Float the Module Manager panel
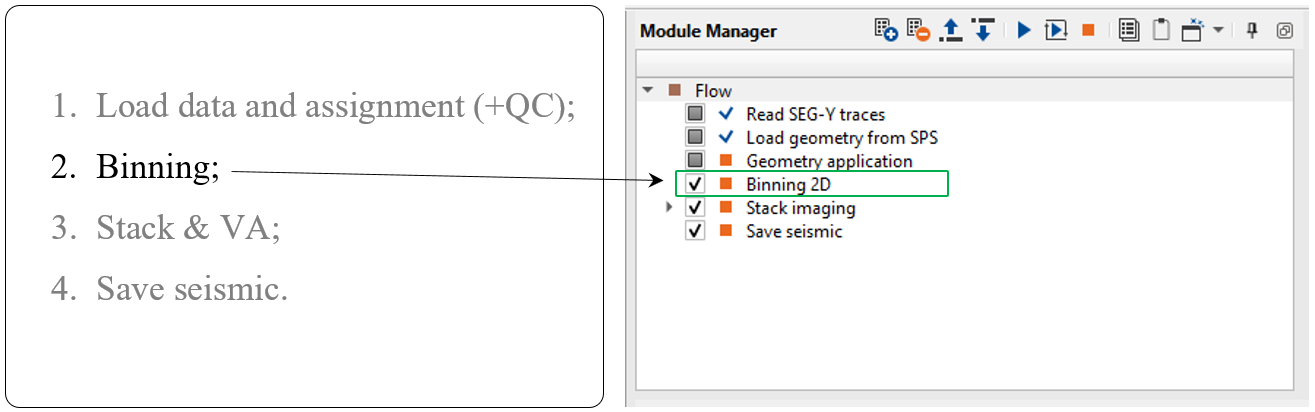 coord(1285,30)
